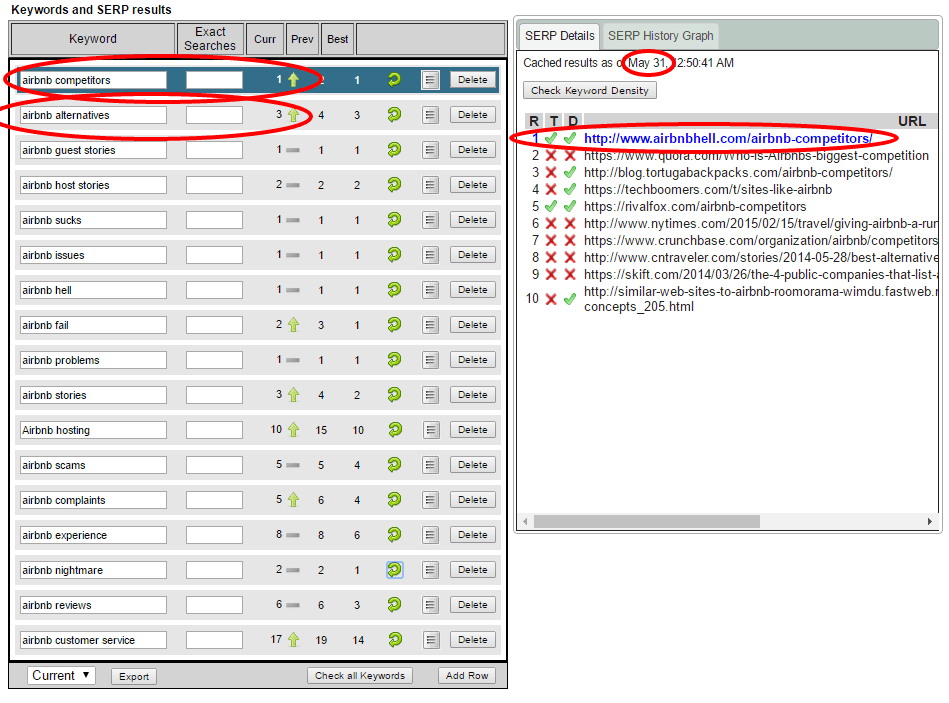Screen dimensions: 949x703
Task: Open details list for airbnb reviews
Action: 430,605
